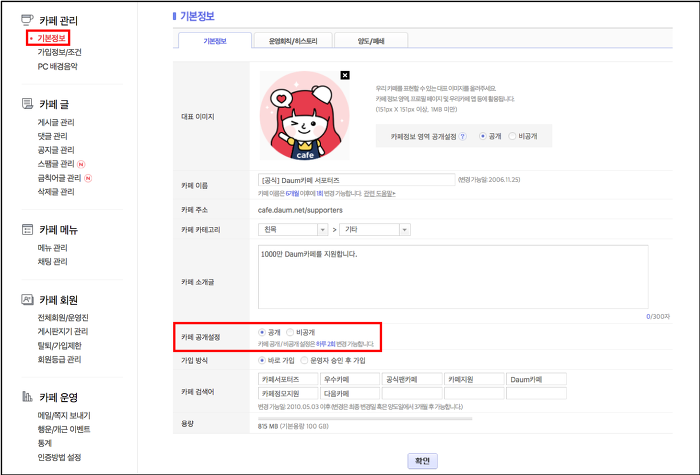Click the 카페 메뉴 list icon
The image size is (700, 475).
pyautogui.click(x=27, y=229)
